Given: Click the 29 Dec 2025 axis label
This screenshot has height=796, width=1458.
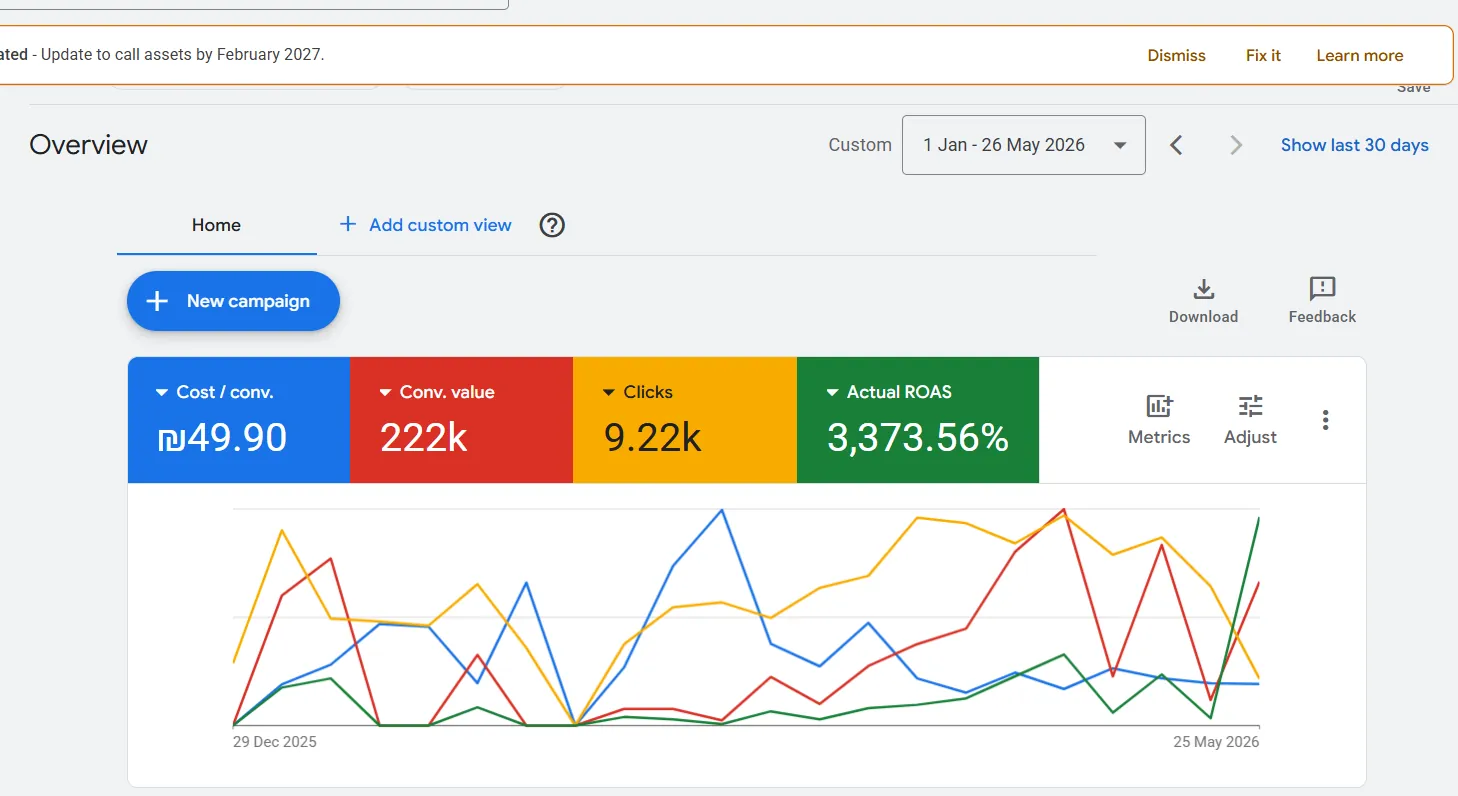Looking at the screenshot, I should [275, 742].
